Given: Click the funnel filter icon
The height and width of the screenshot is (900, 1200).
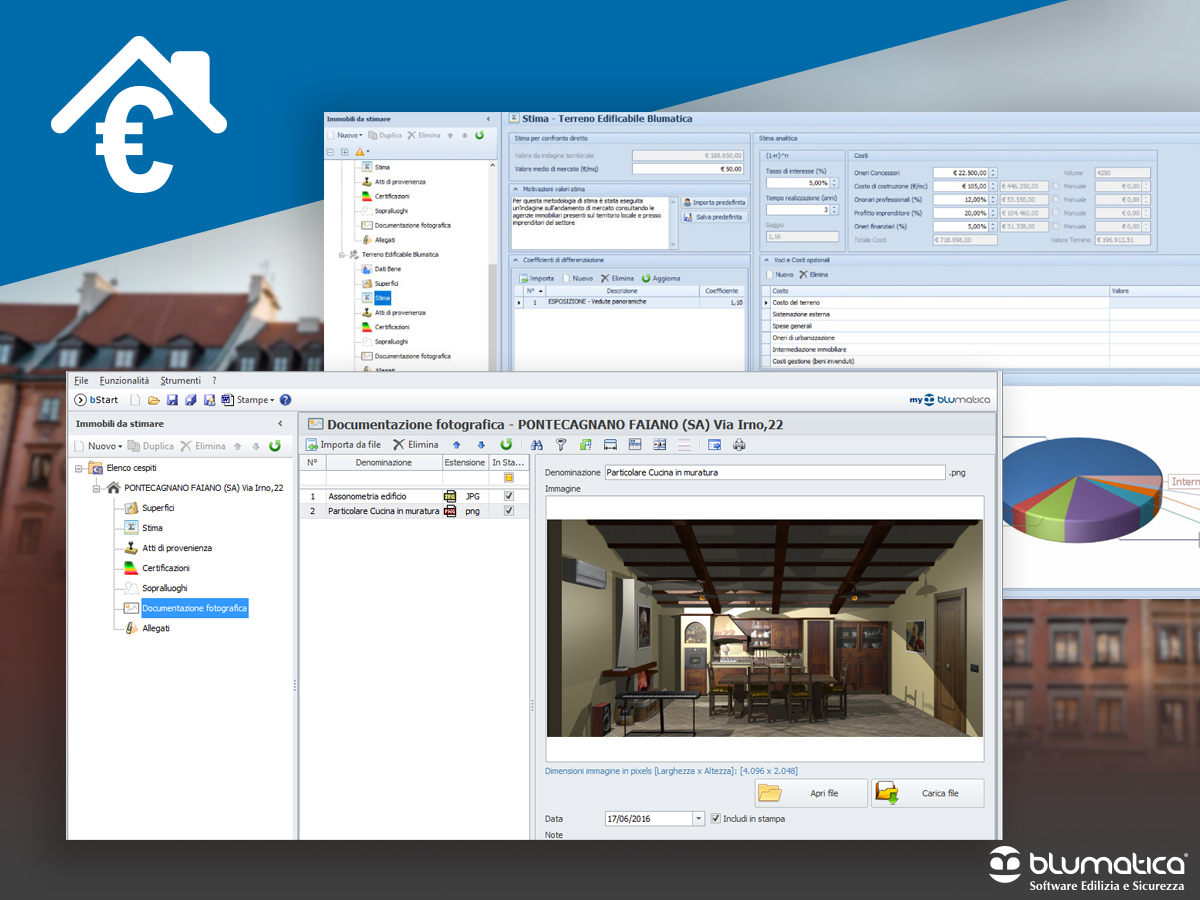Looking at the screenshot, I should pos(561,445).
